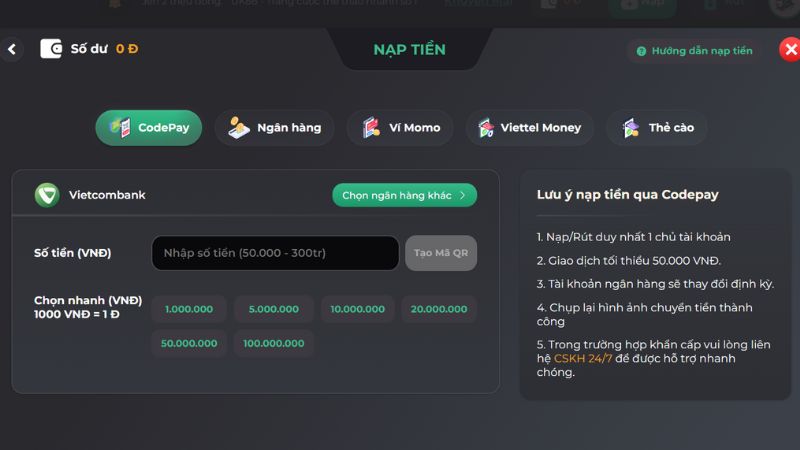The height and width of the screenshot is (450, 800).
Task: Open Chọn ngân hàng khác selector
Action: click(x=405, y=195)
